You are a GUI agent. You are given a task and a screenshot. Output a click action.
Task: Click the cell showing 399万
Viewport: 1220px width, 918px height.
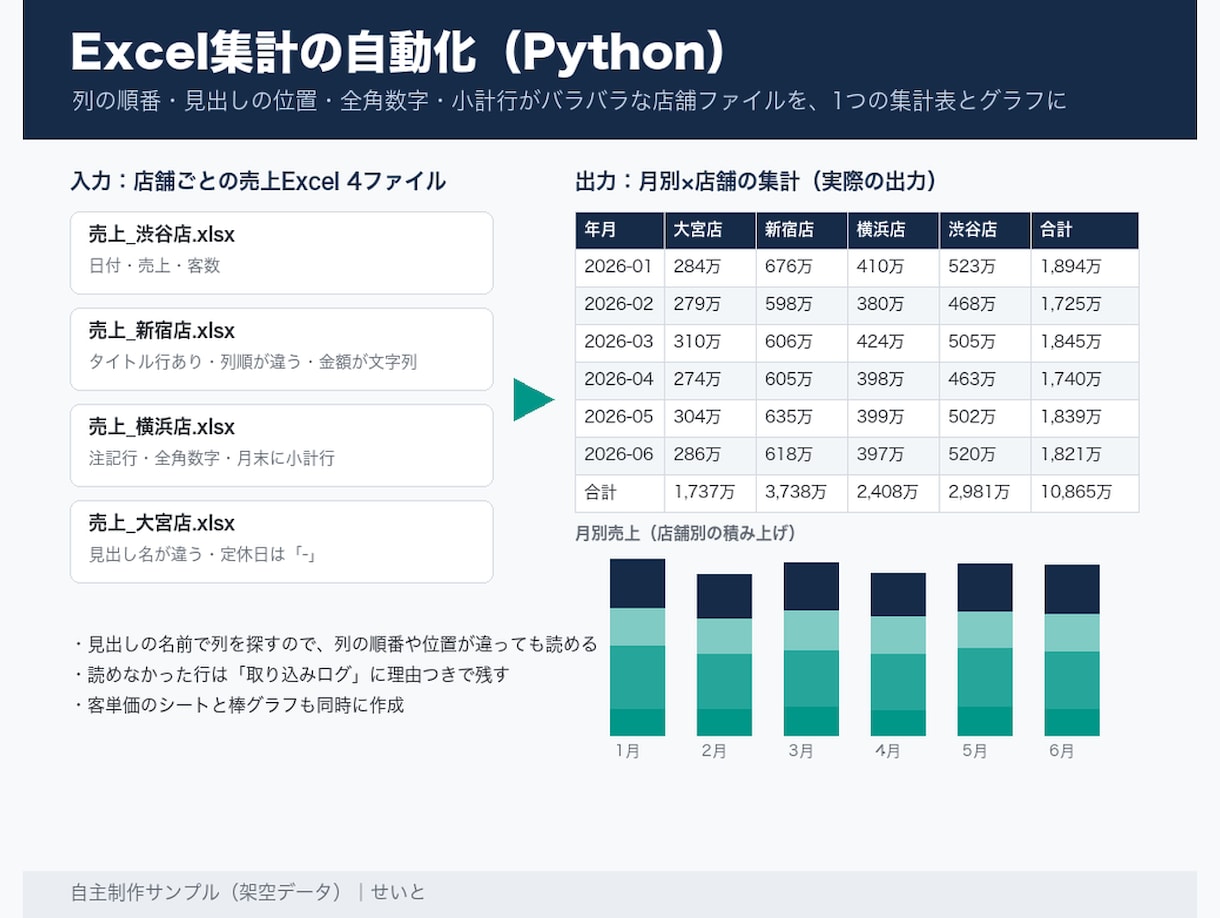[894, 417]
